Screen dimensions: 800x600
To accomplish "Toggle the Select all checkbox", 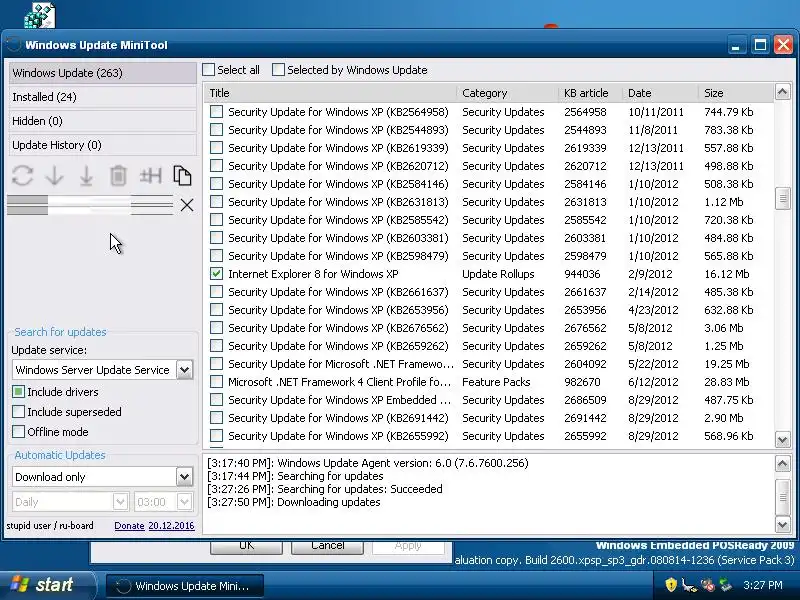I will [209, 70].
